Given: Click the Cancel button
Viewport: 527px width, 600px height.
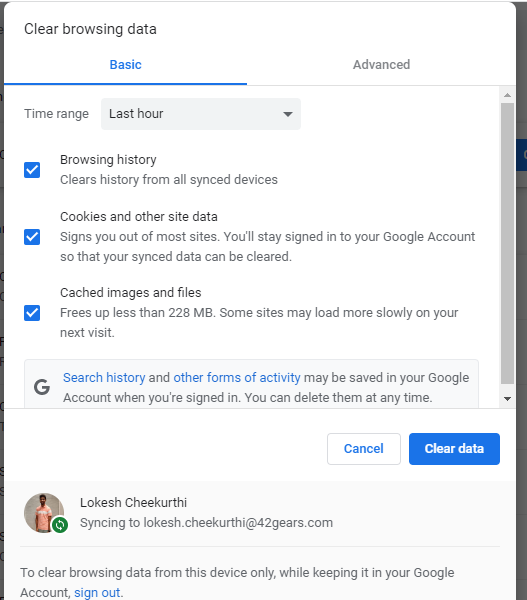Looking at the screenshot, I should click(364, 449).
